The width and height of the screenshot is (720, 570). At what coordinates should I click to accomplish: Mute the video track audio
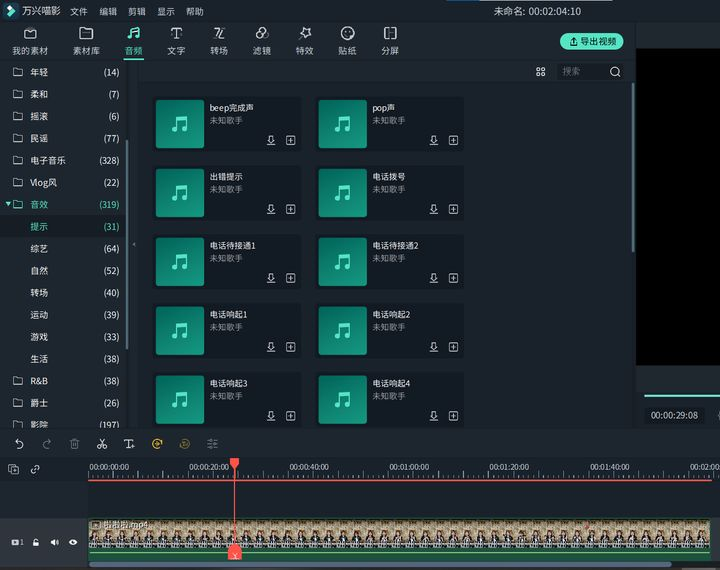pyautogui.click(x=55, y=542)
